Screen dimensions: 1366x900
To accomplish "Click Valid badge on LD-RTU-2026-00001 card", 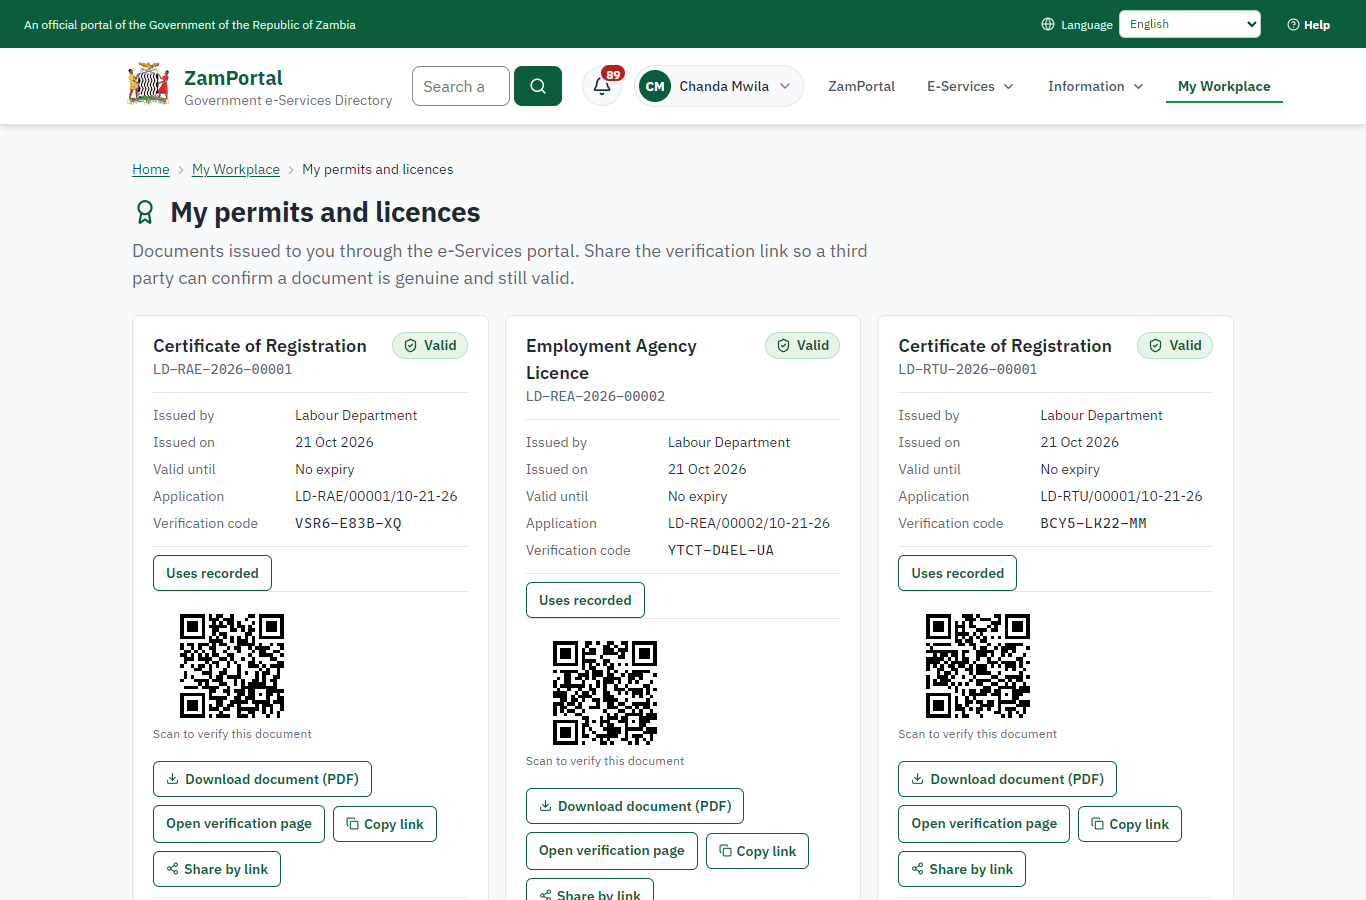I will click(1175, 346).
